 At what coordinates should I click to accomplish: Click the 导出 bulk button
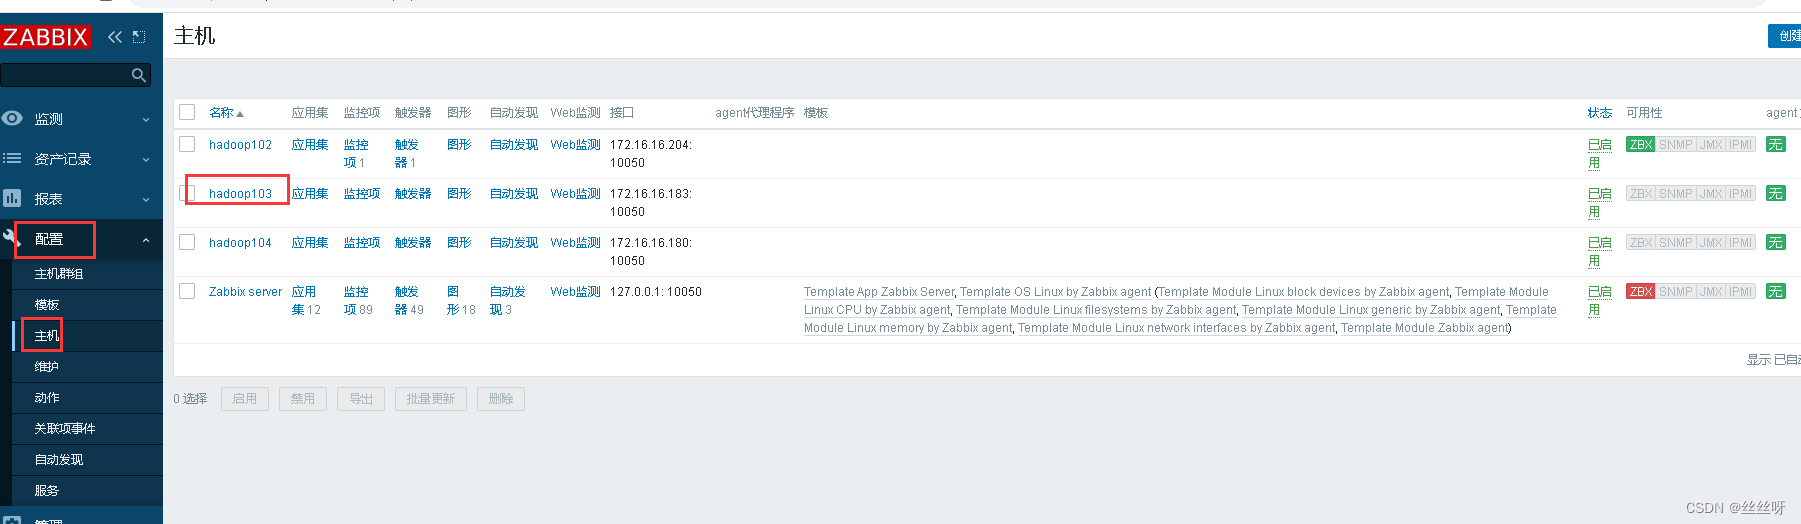361,399
